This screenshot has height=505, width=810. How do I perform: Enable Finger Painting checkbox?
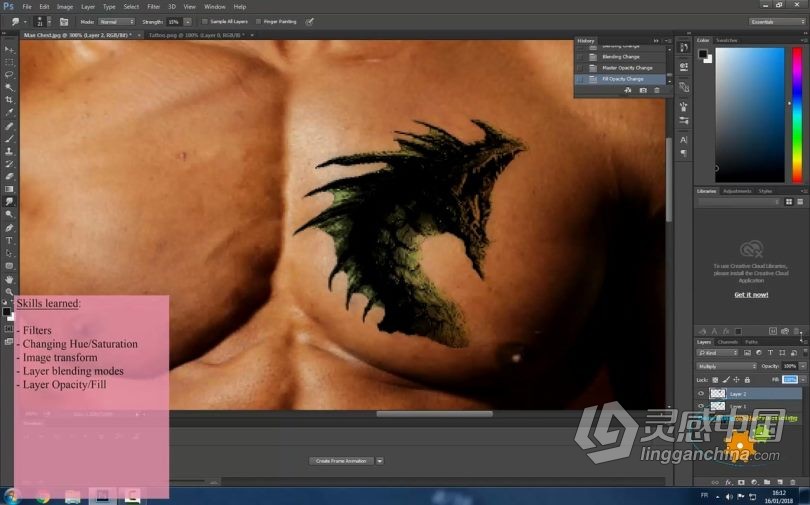click(258, 22)
